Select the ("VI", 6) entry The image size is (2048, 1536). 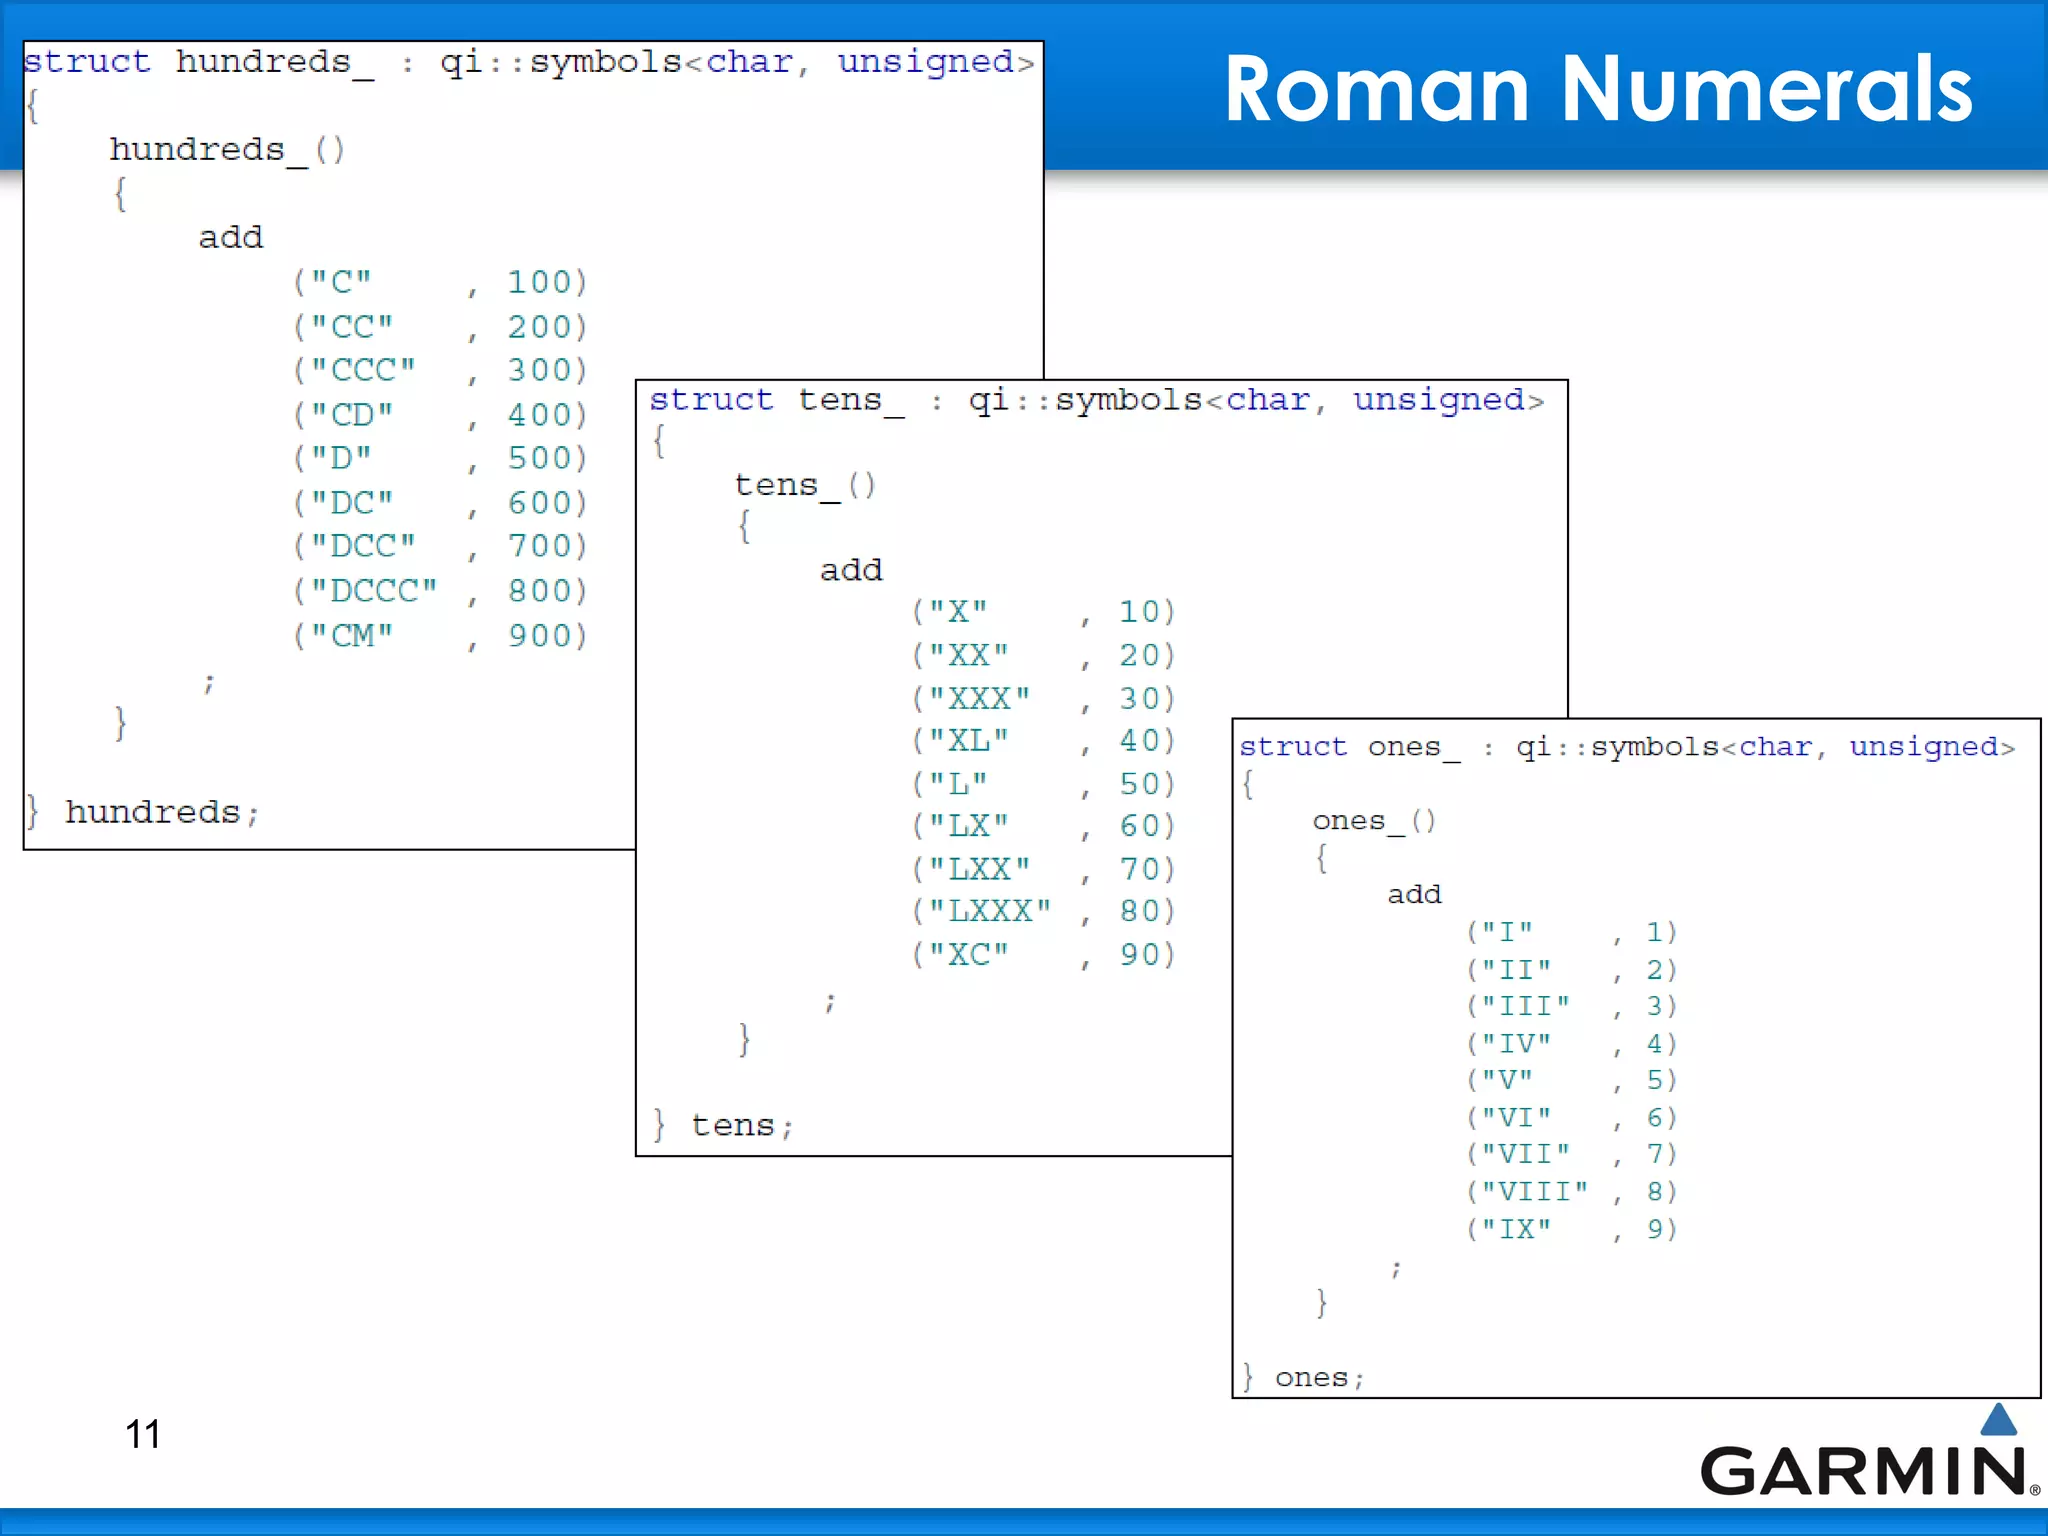(1572, 1117)
